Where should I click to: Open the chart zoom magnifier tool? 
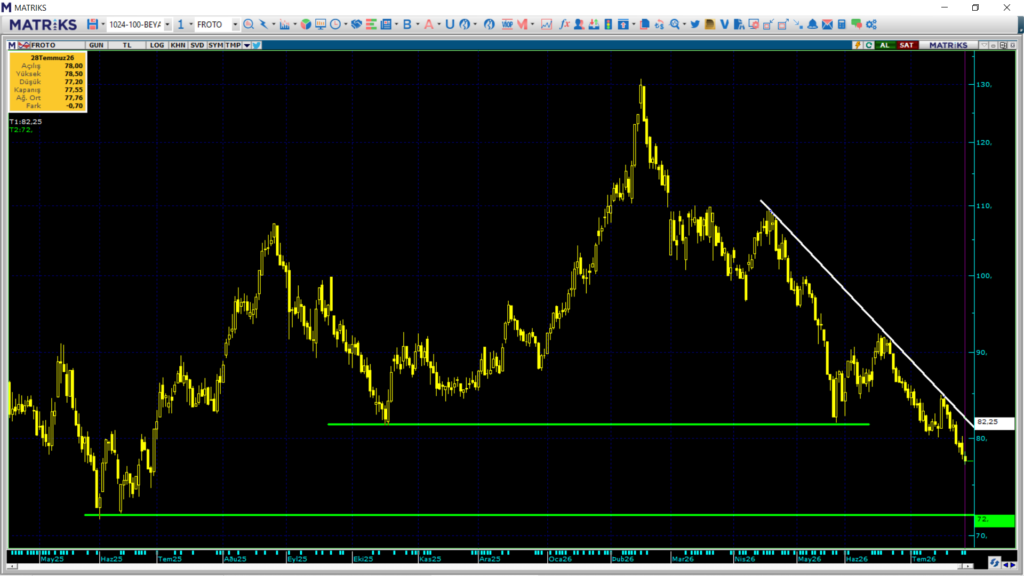pyautogui.click(x=249, y=24)
